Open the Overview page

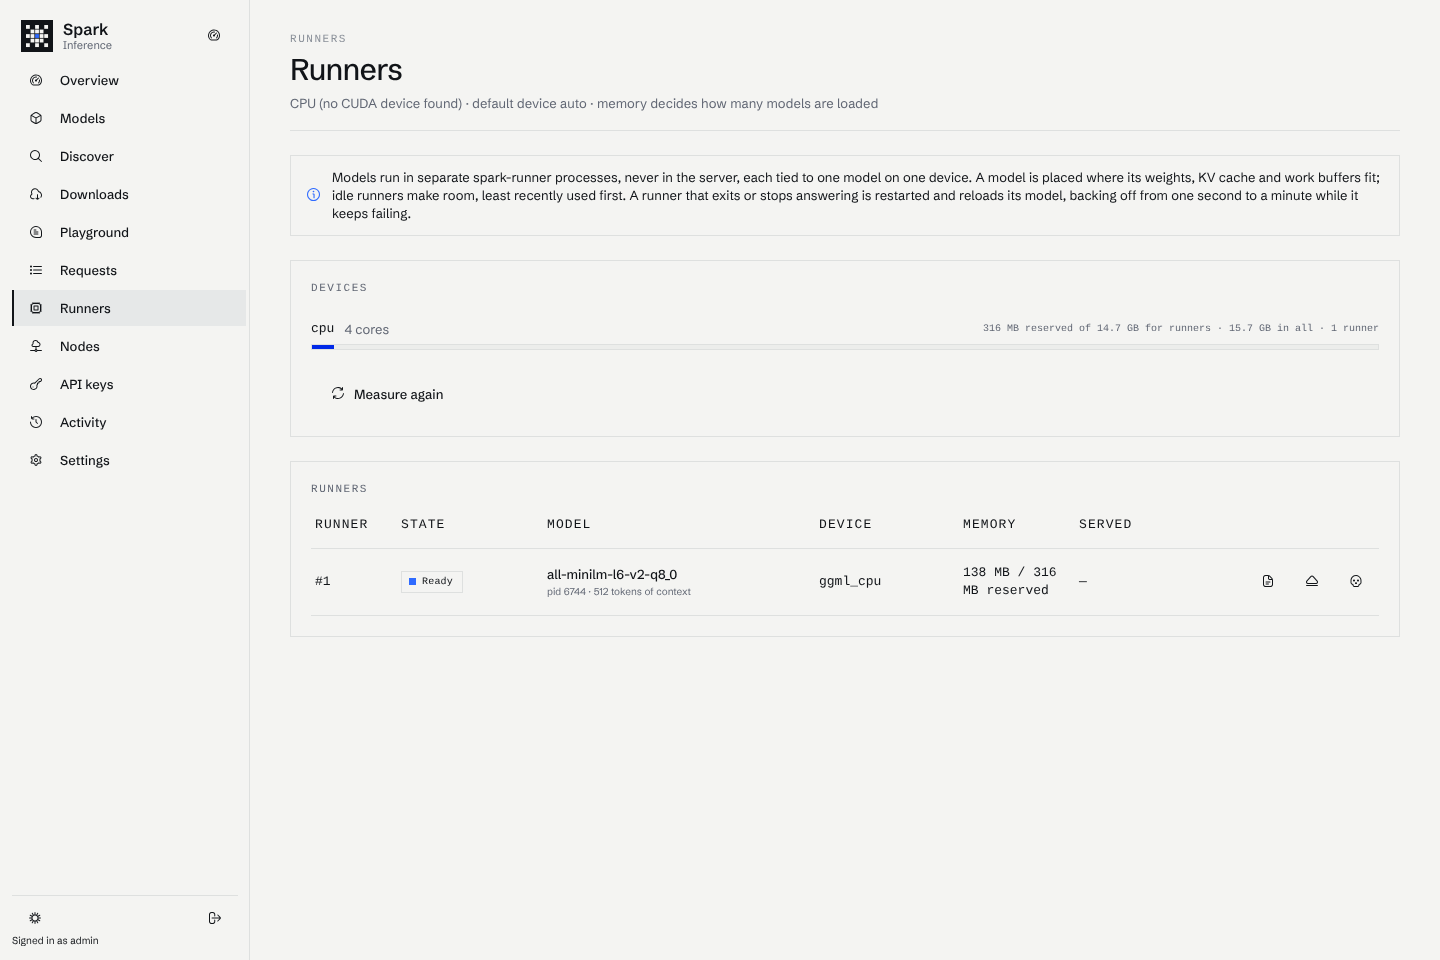click(129, 80)
